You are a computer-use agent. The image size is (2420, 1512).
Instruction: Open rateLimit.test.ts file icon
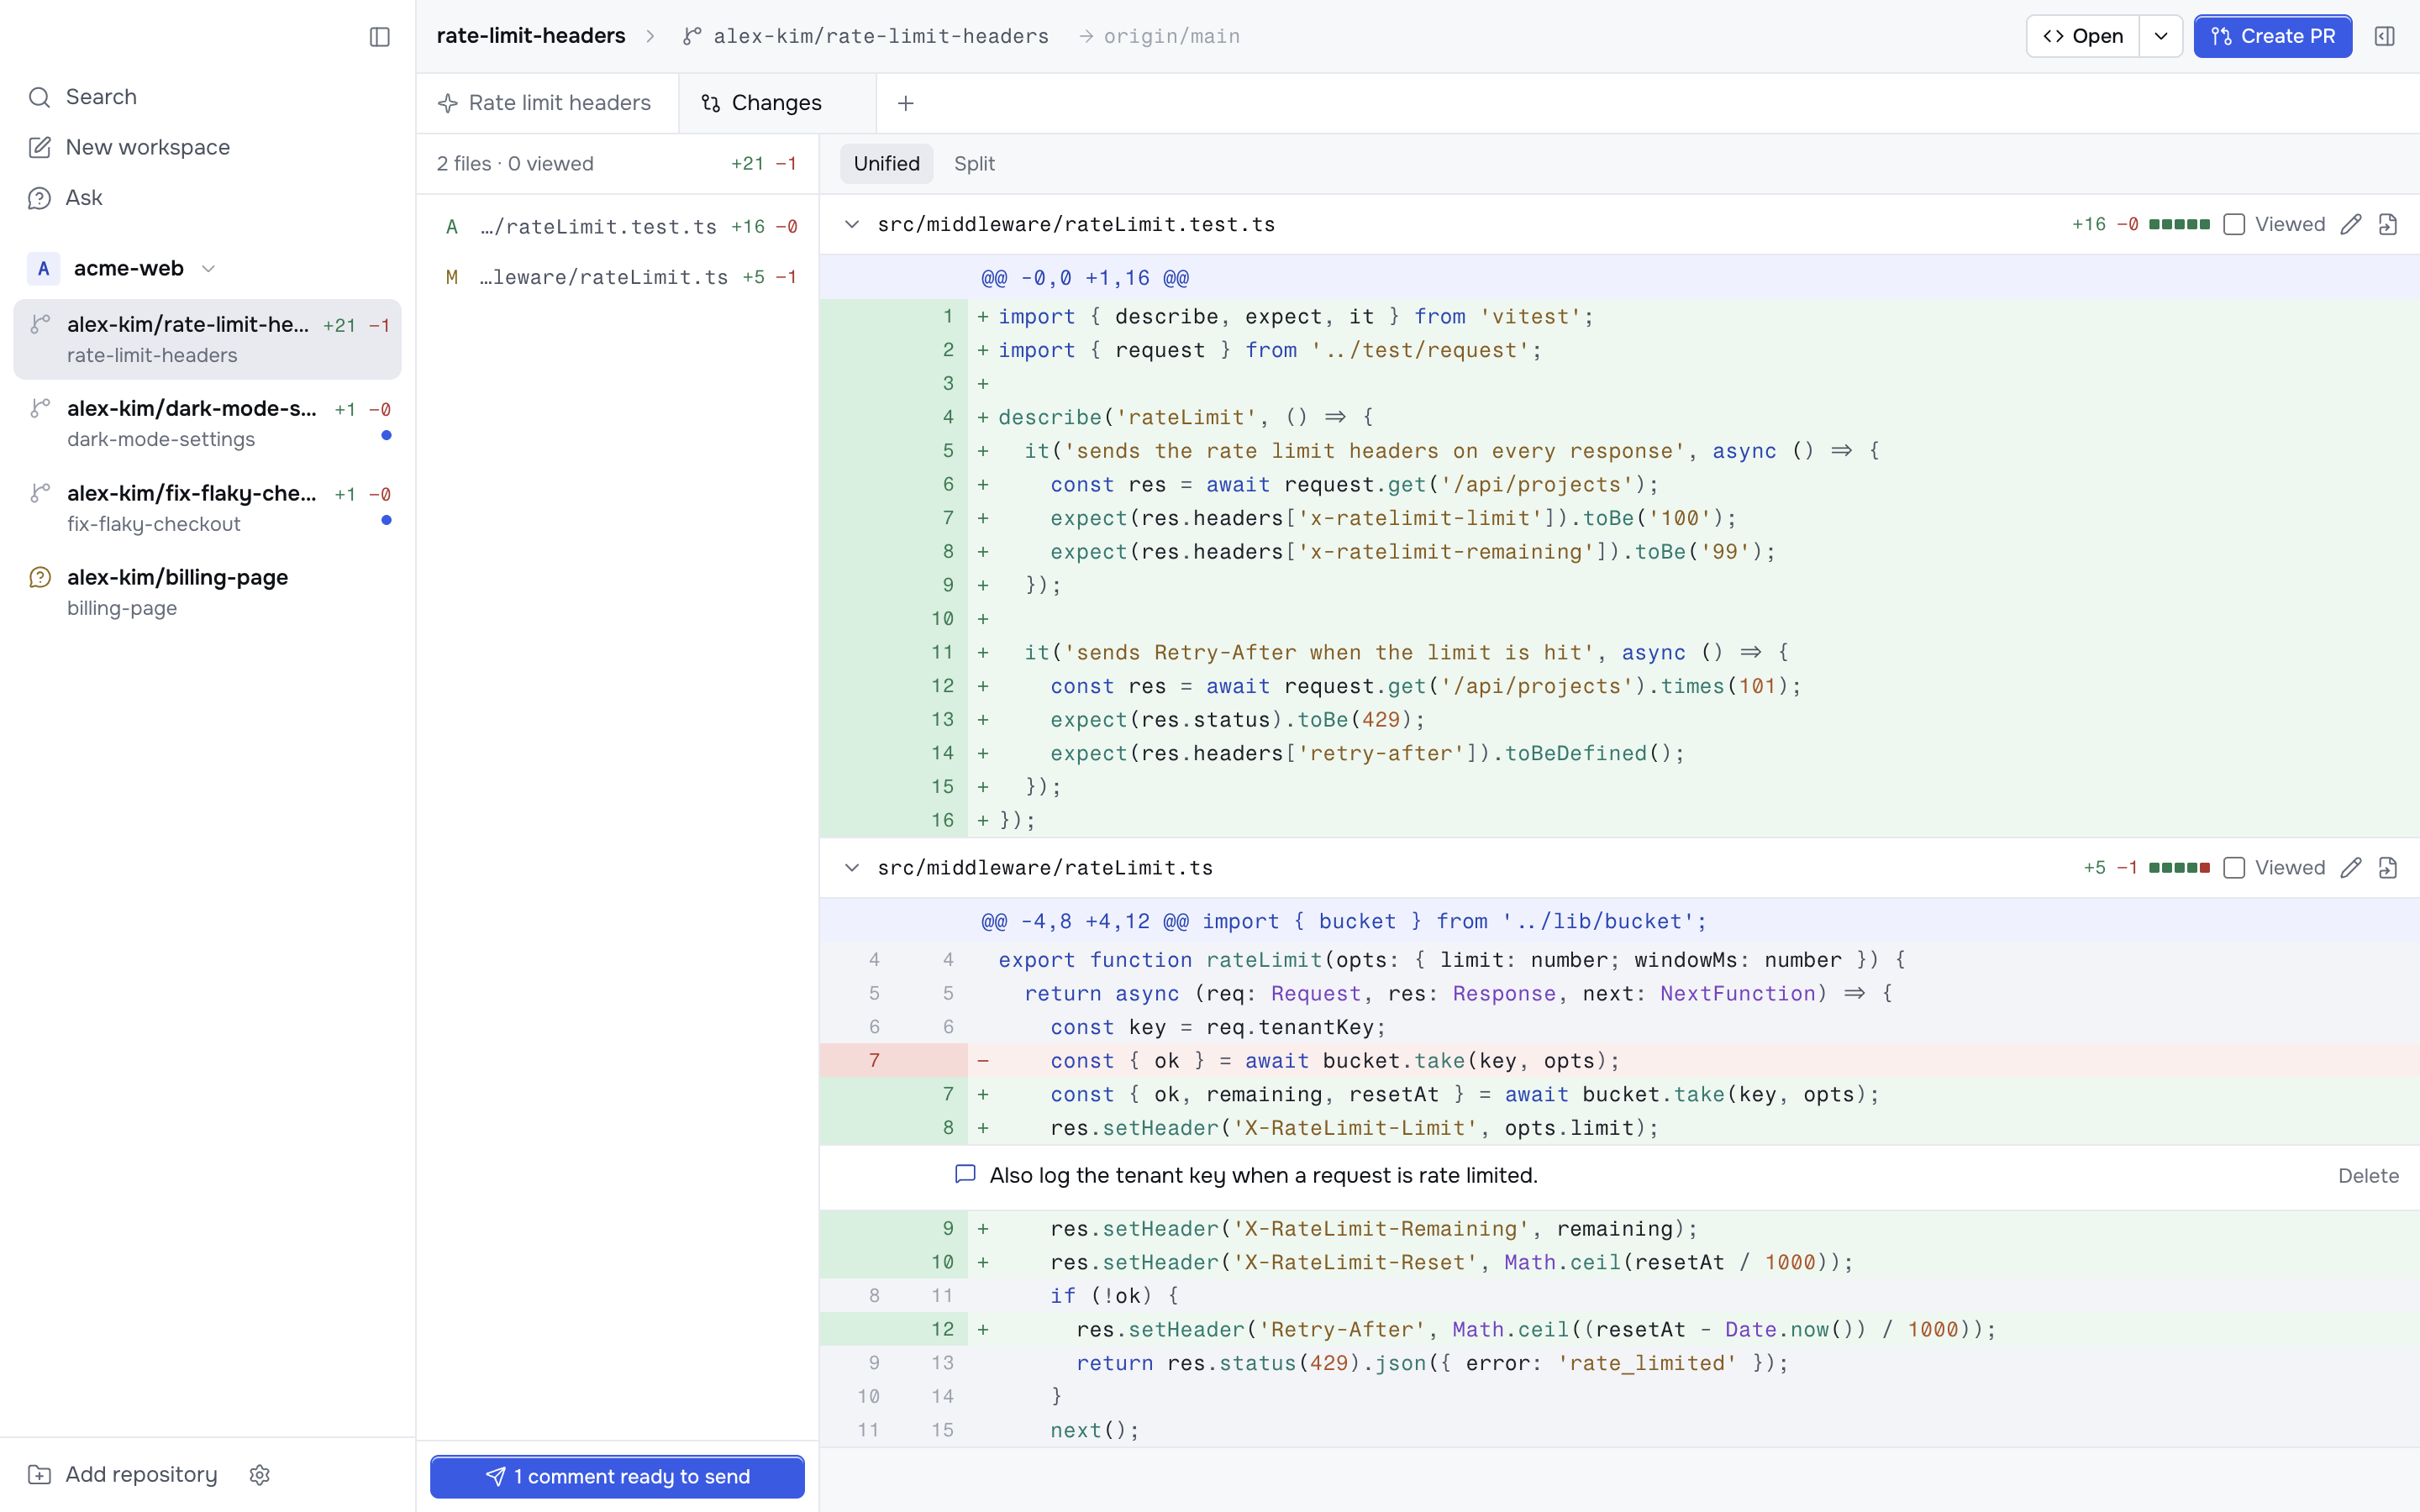(2388, 224)
